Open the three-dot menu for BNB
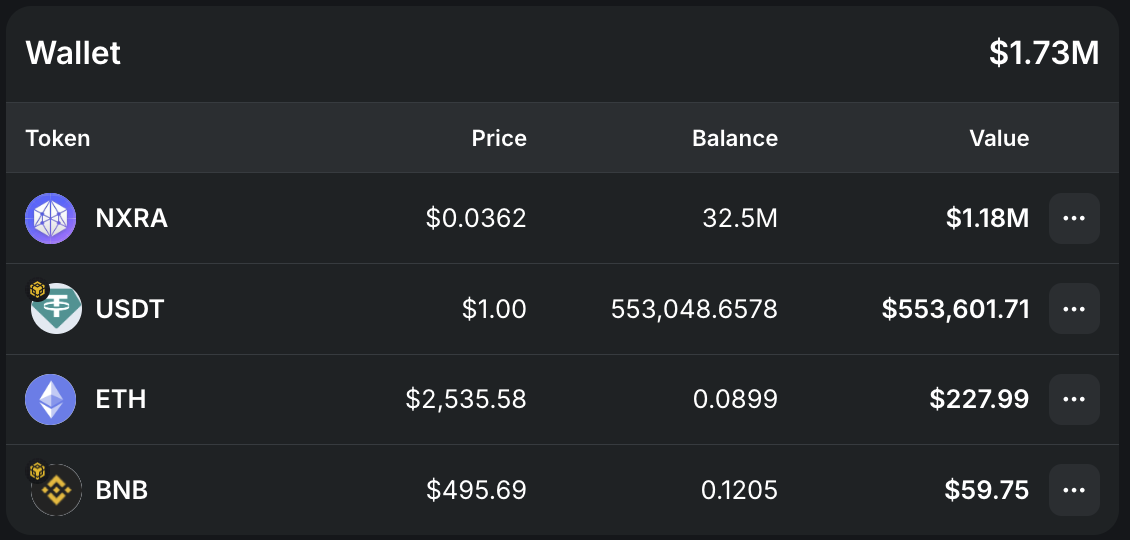This screenshot has height=540, width=1130. click(1074, 490)
